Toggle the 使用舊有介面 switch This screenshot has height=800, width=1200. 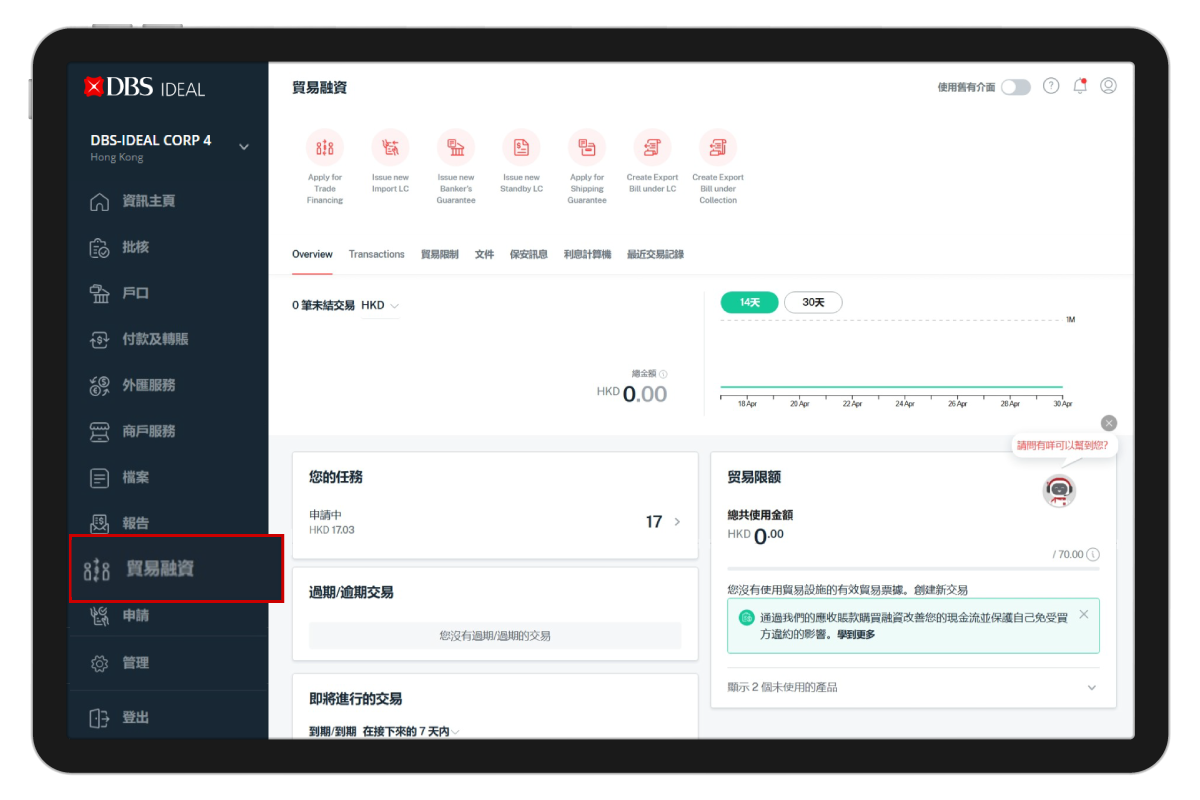click(x=1015, y=87)
